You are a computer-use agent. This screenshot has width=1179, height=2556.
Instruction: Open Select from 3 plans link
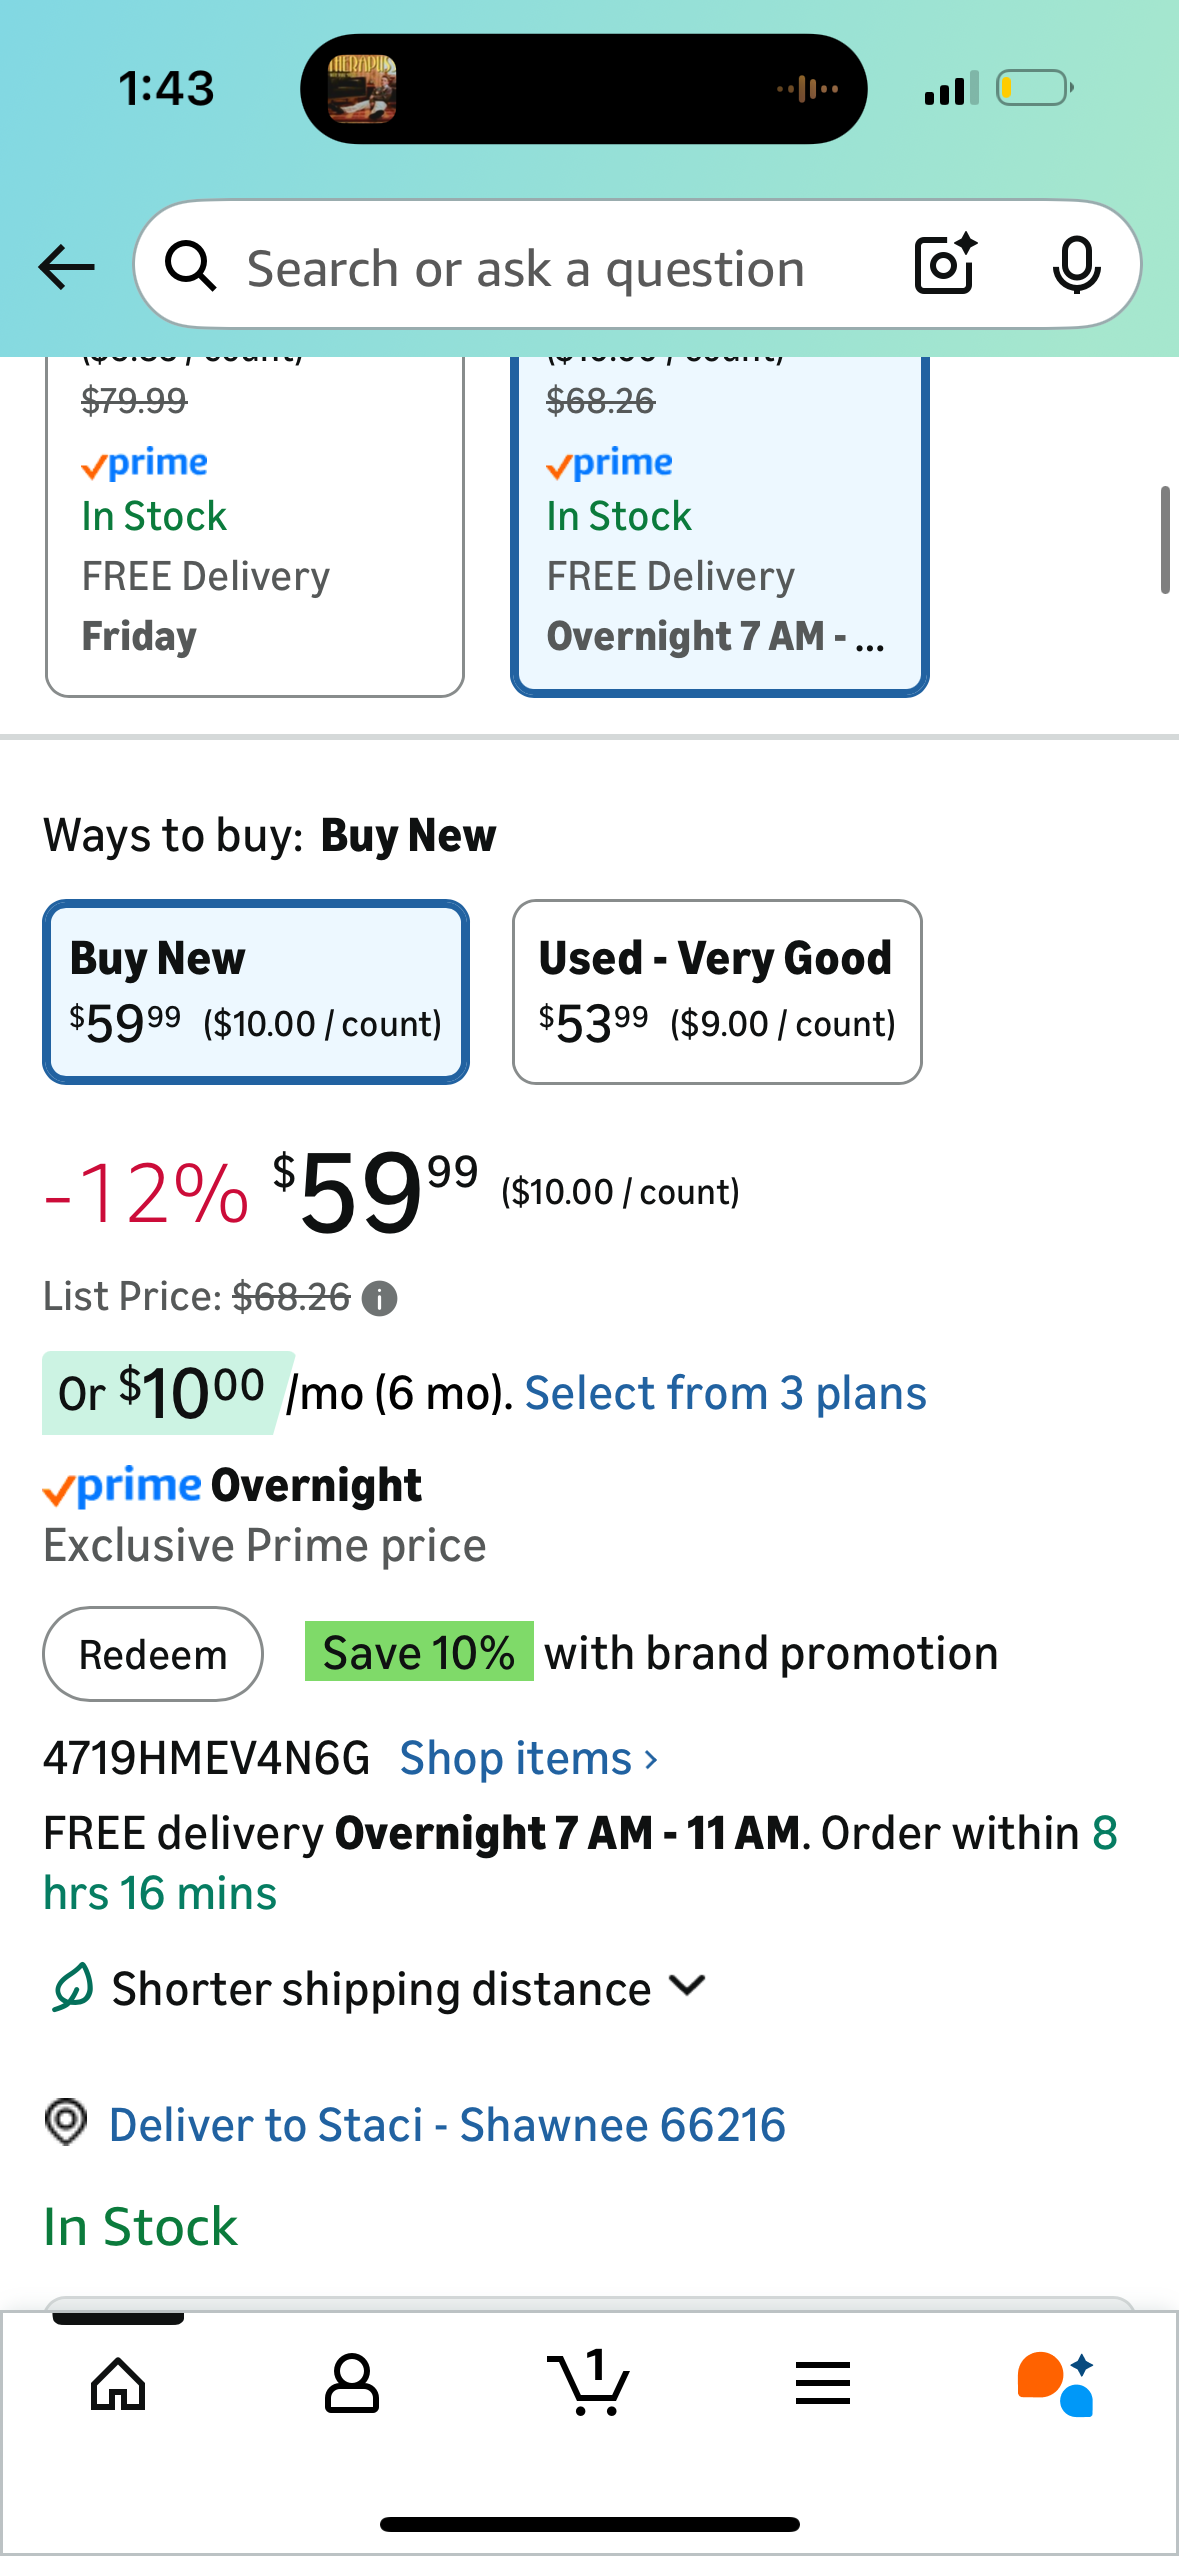[725, 1393]
